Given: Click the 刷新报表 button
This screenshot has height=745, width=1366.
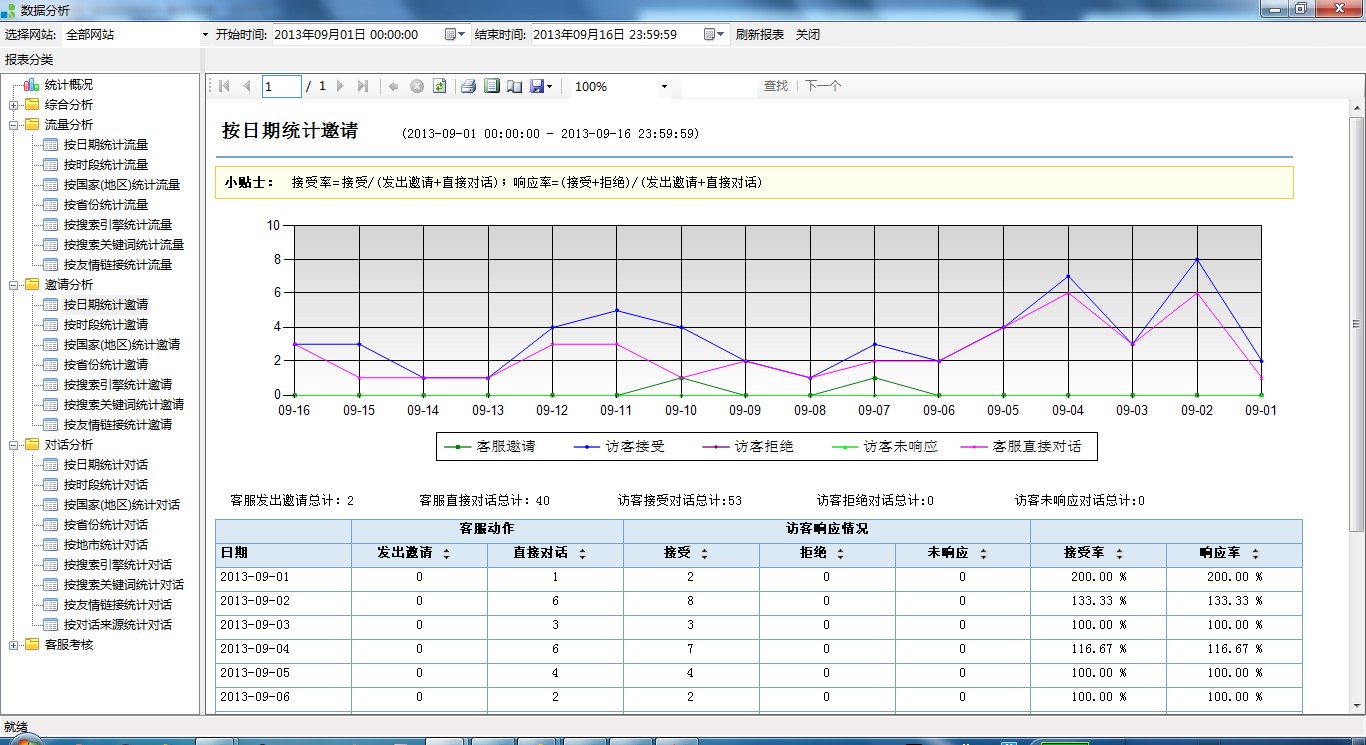Looking at the screenshot, I should (x=760, y=34).
